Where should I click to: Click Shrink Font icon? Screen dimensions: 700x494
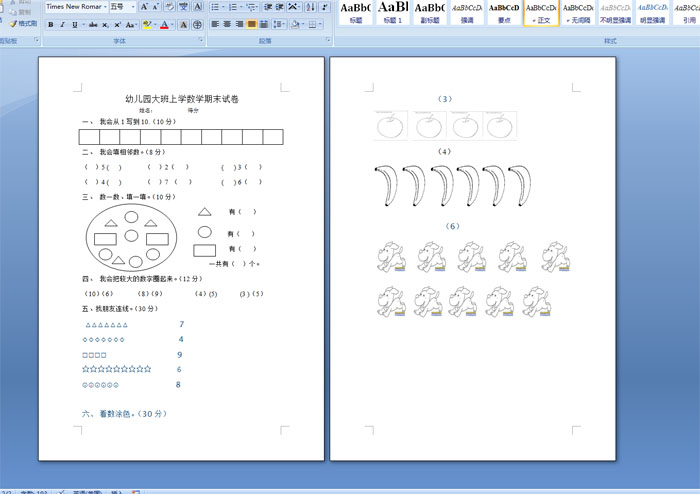156,7
